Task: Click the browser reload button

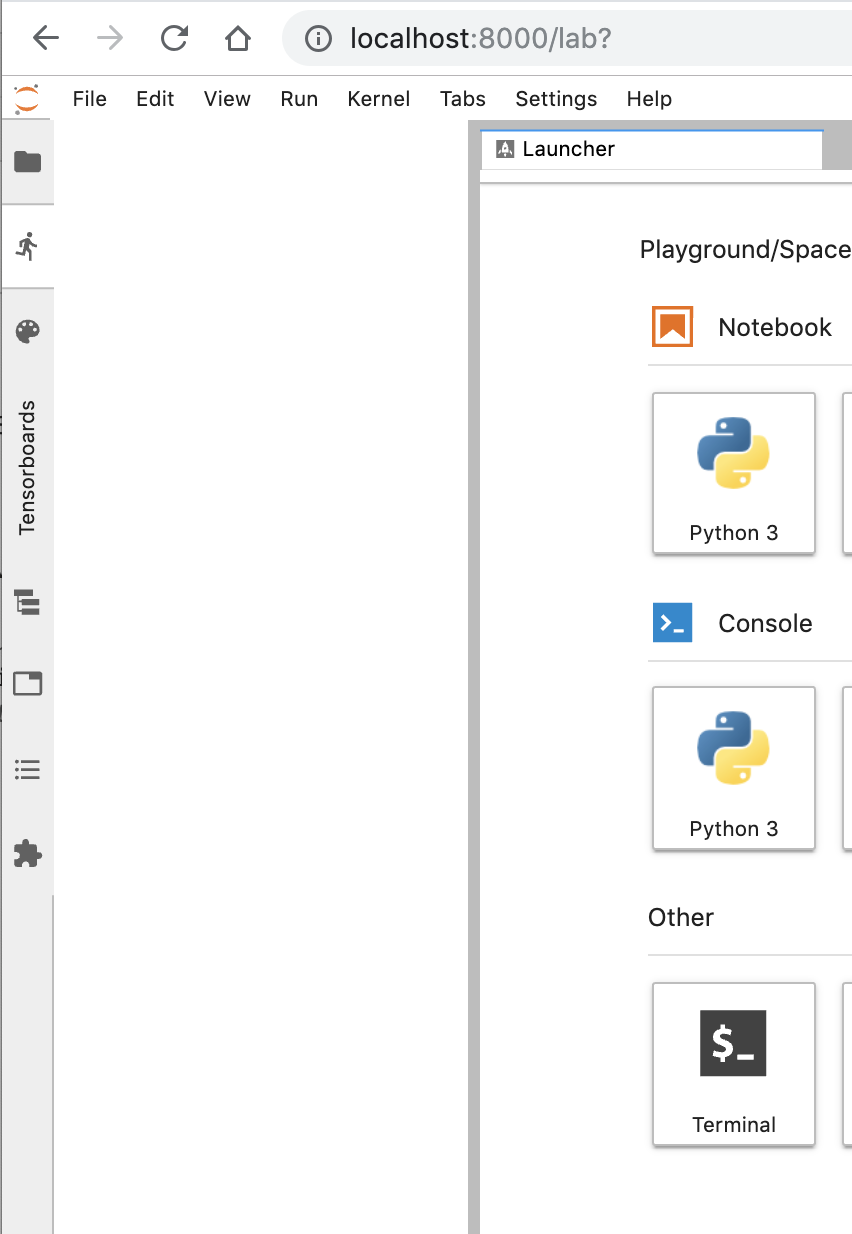Action: (174, 38)
